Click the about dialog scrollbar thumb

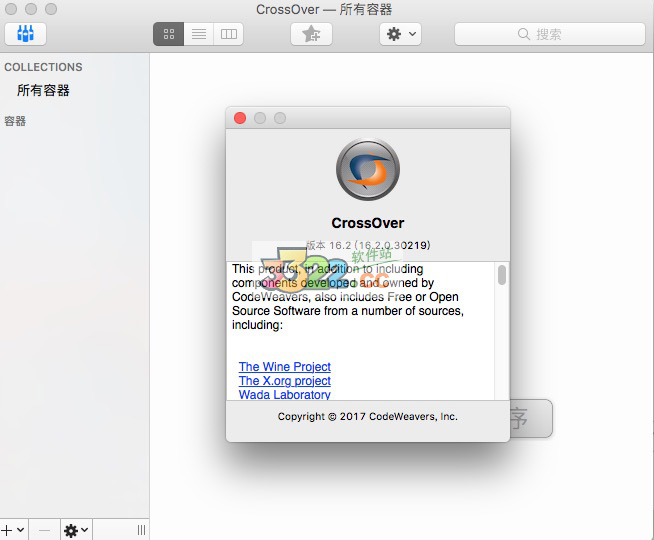(x=502, y=275)
